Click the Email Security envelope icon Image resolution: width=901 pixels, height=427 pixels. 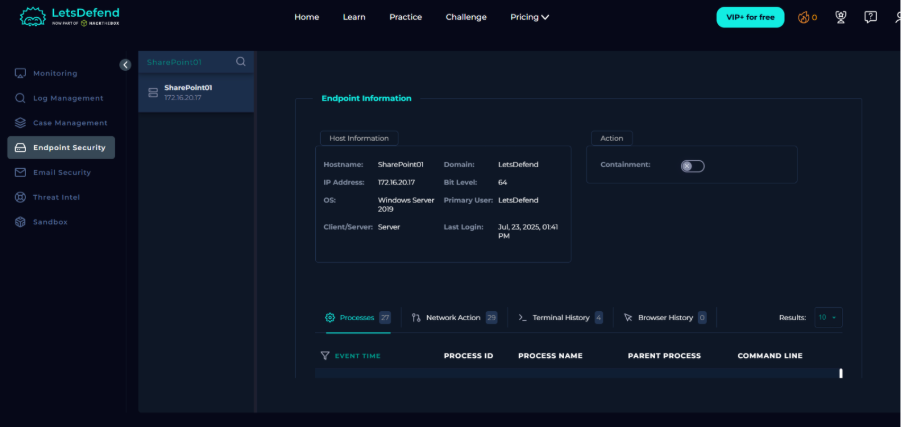point(20,172)
